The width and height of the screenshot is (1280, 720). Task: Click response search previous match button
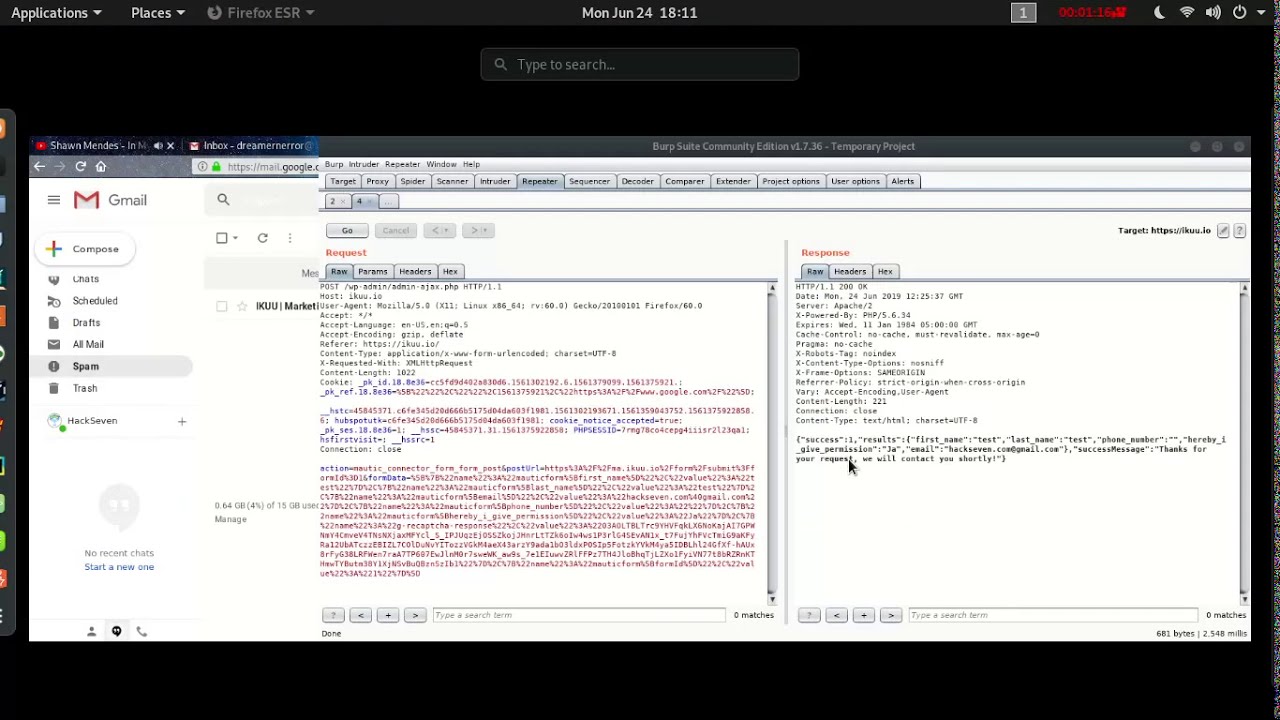(x=837, y=616)
